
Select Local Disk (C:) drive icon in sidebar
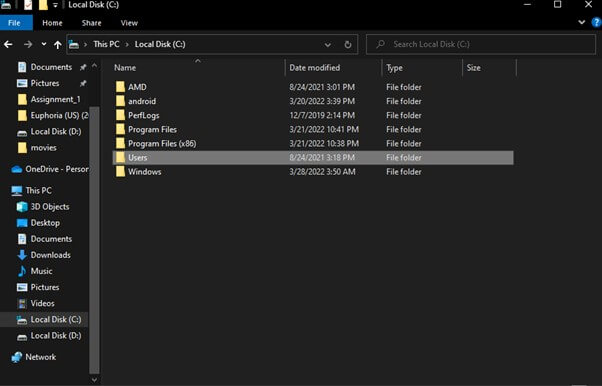(22, 320)
